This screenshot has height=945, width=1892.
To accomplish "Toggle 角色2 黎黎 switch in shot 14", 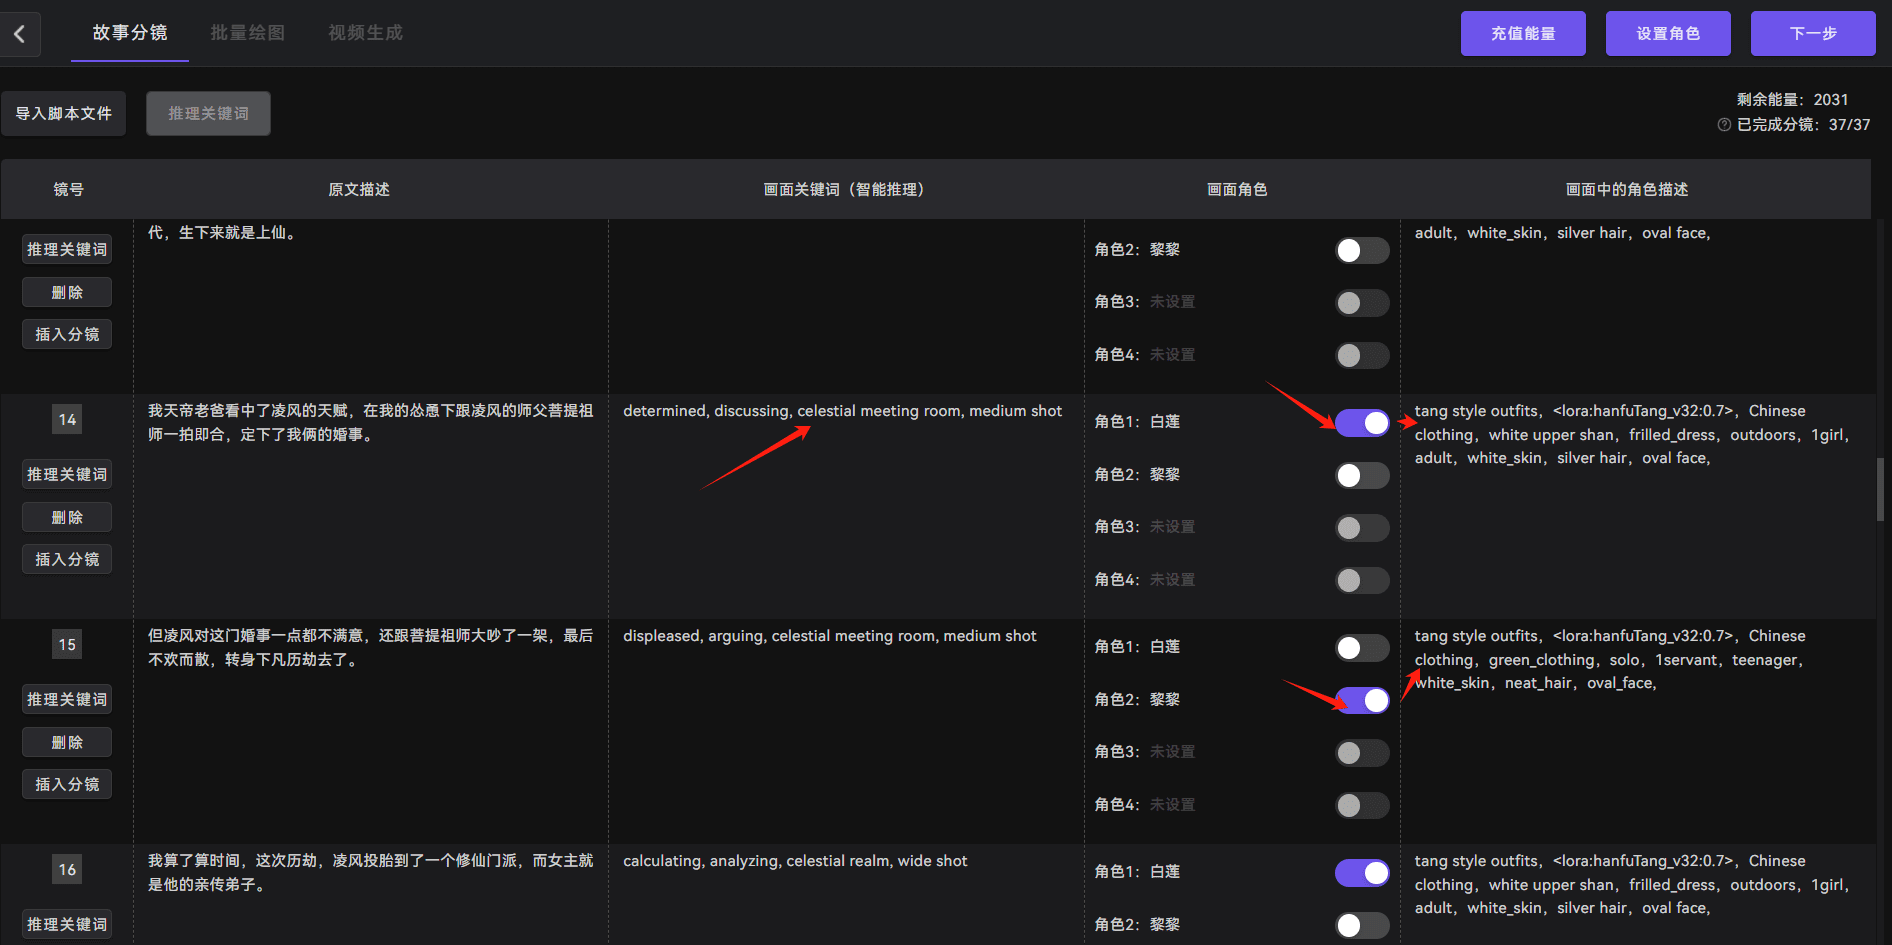I will pos(1362,475).
